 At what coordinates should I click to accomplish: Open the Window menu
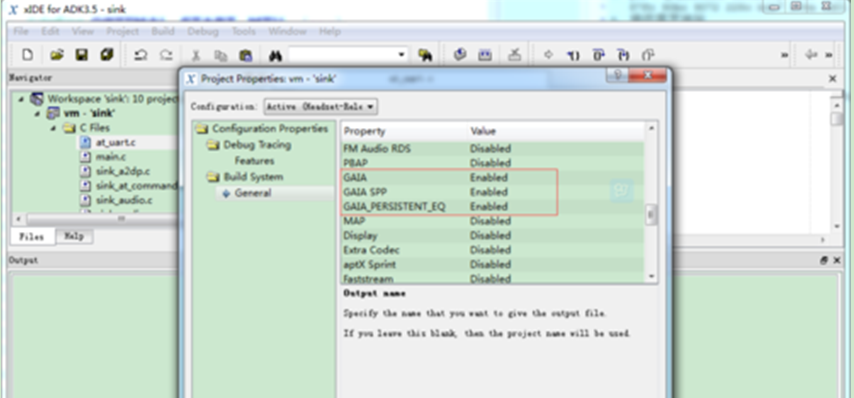coord(287,31)
